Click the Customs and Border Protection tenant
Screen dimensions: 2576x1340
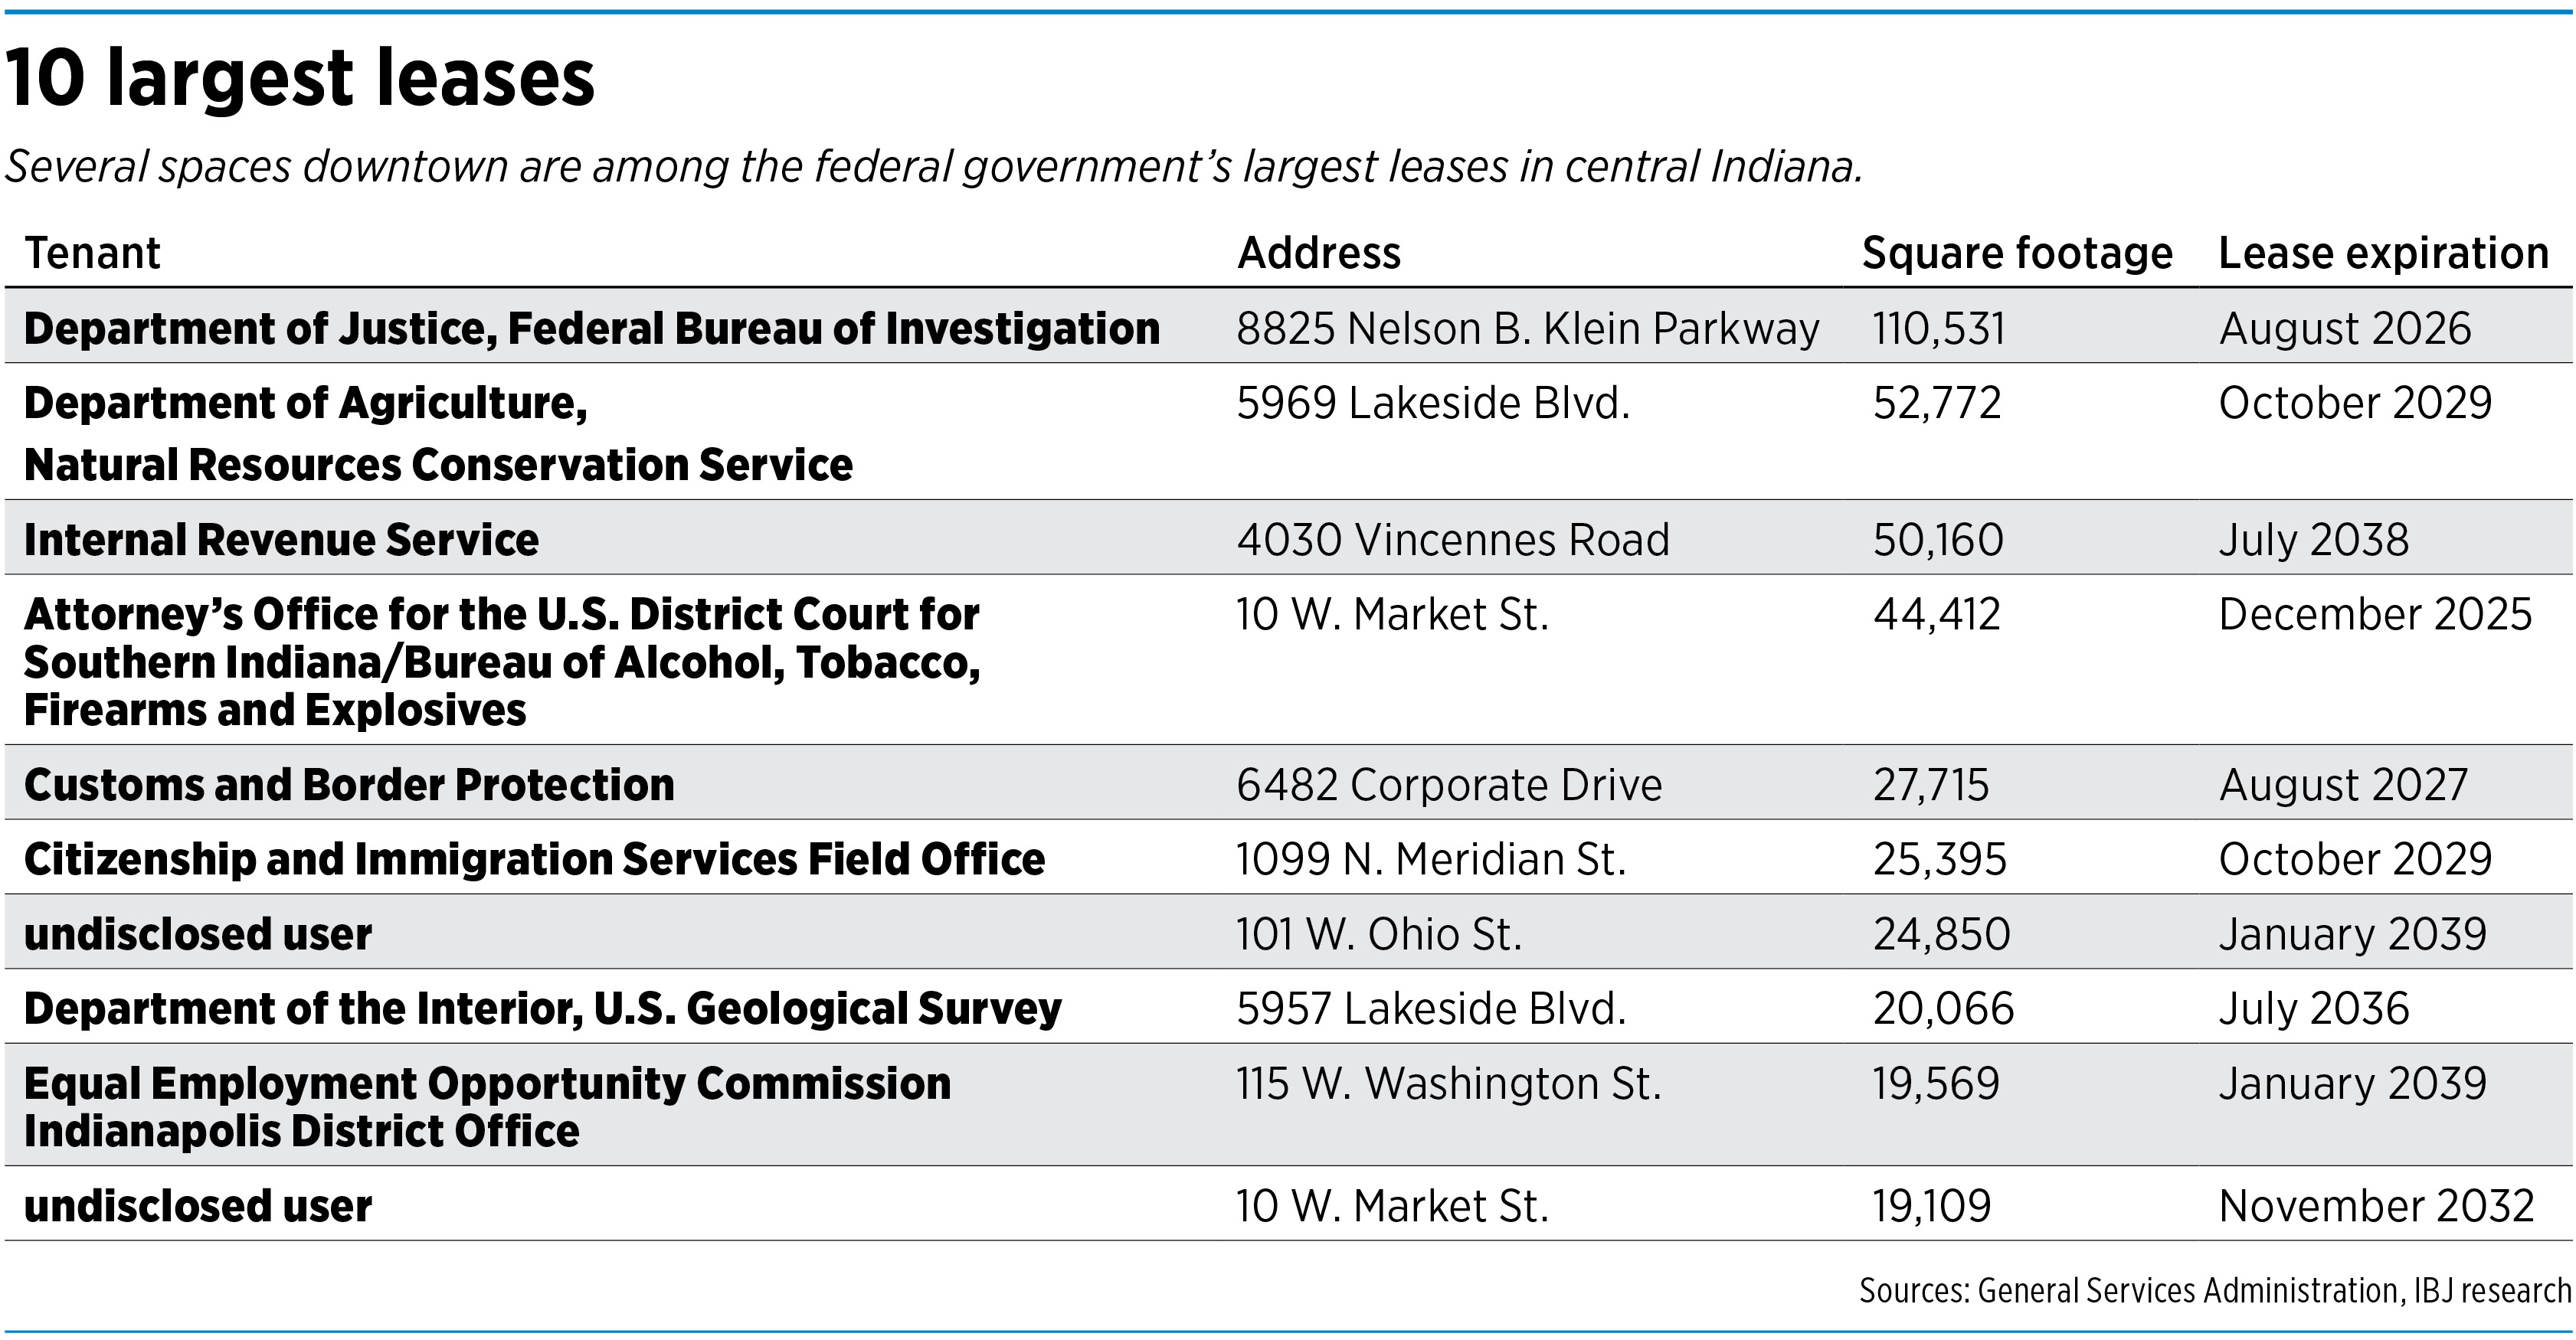coord(349,784)
